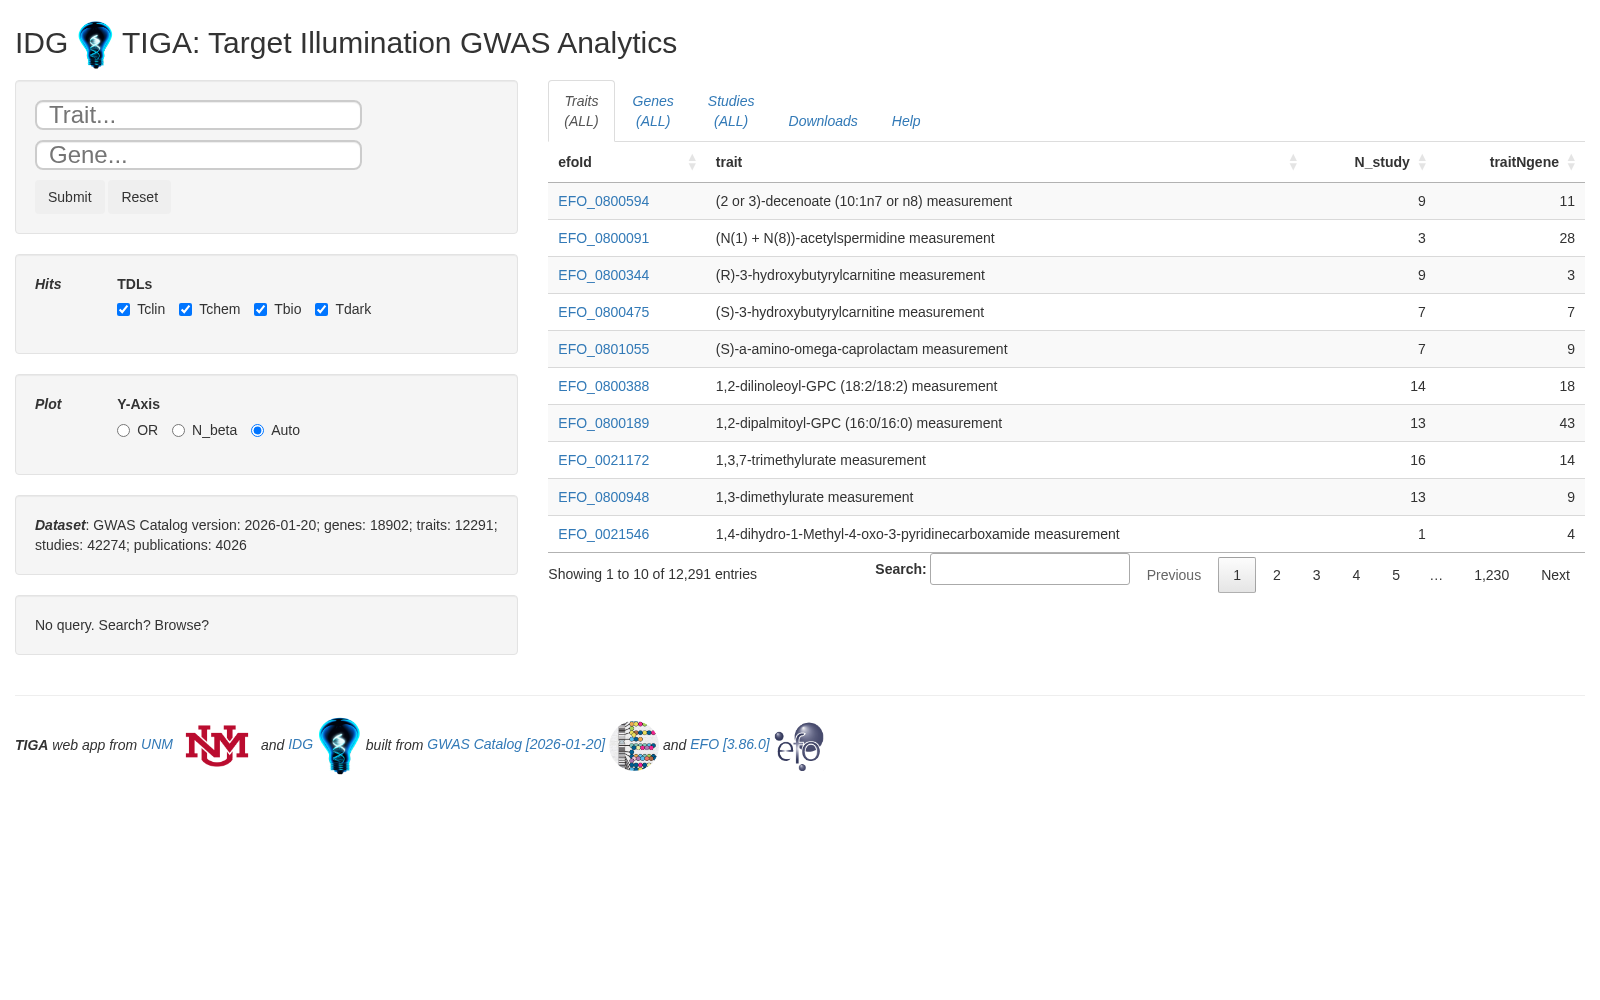
Task: Select the OR Y-axis radio button
Action: [124, 431]
